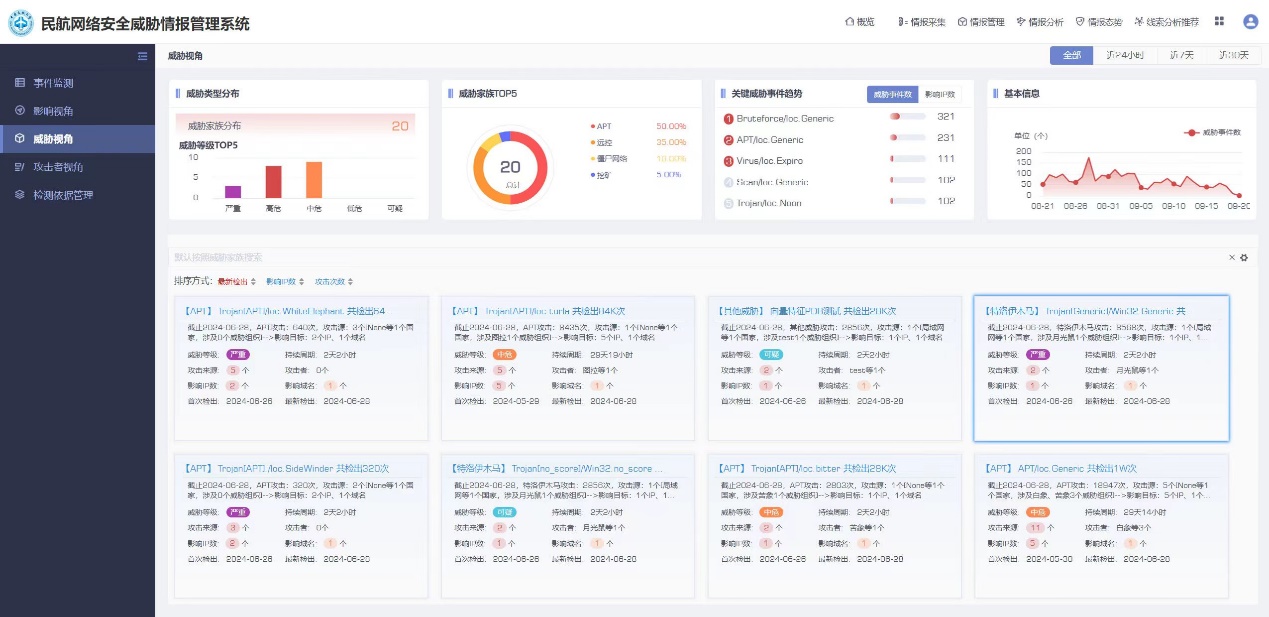Open 检测依据管理 in the sidebar
1269x617 pixels.
(63, 195)
